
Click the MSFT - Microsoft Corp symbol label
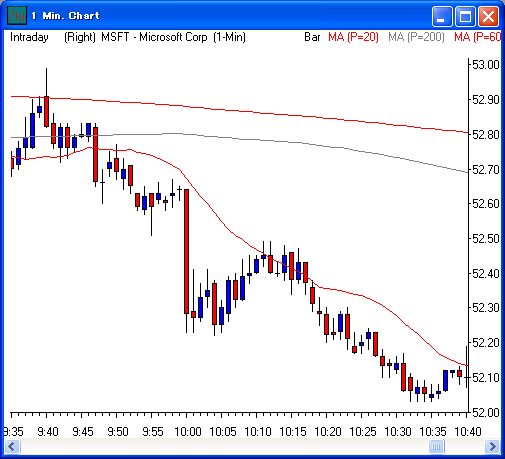(x=154, y=37)
